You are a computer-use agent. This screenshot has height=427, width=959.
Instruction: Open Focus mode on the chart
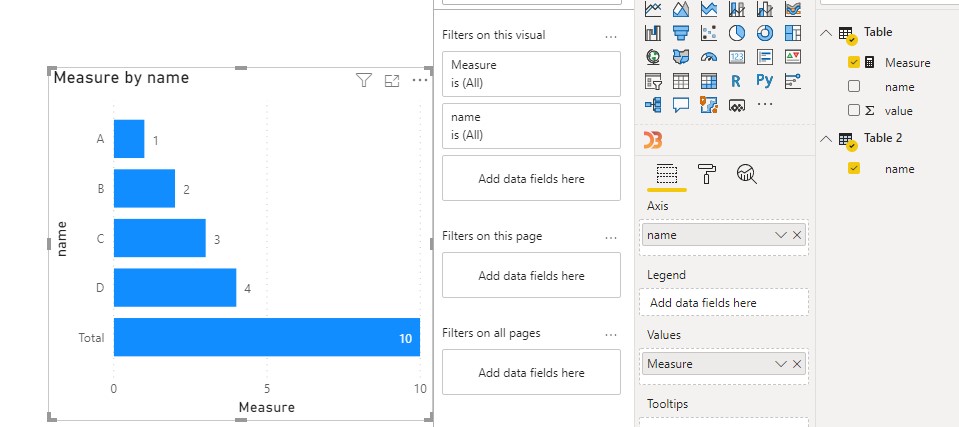(392, 81)
